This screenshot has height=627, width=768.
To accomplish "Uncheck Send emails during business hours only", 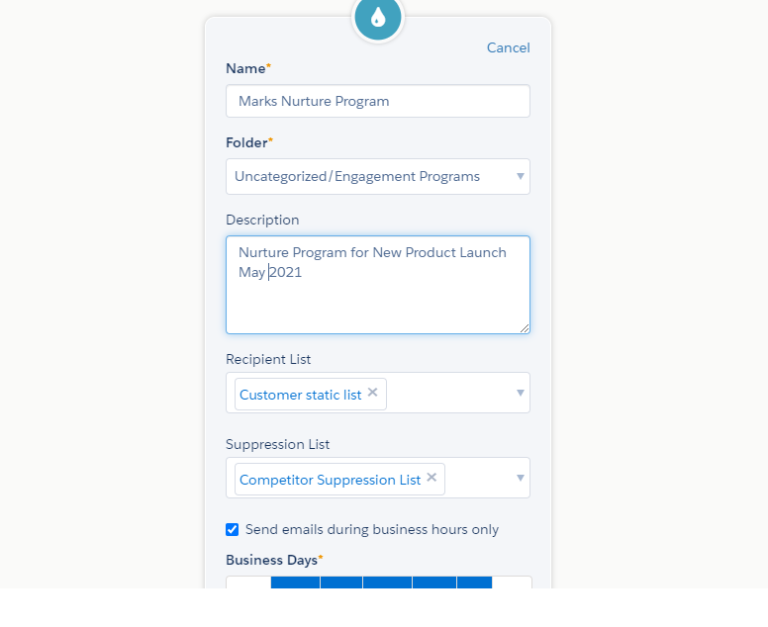I will (x=232, y=530).
